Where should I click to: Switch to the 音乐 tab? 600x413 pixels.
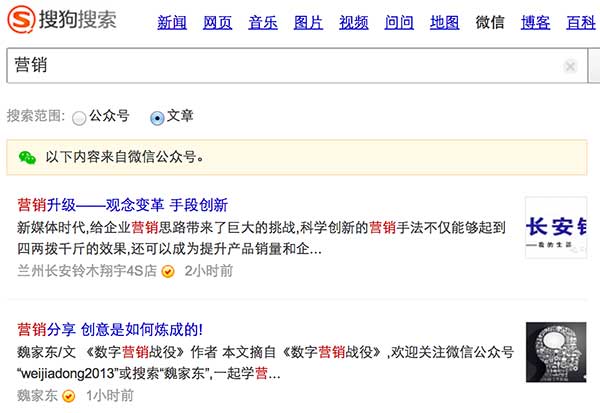point(263,23)
